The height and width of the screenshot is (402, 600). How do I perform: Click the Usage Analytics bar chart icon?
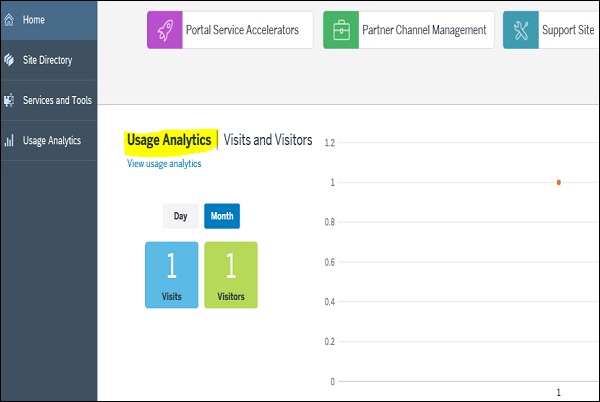[9, 141]
